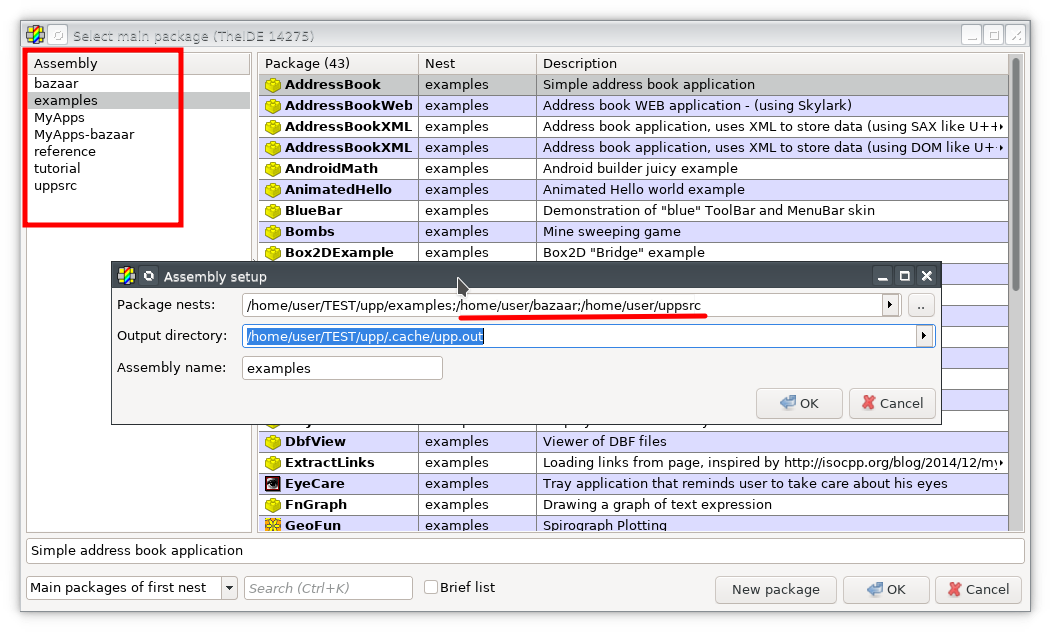The image size is (1051, 632).
Task: Click the EyeCare package eye icon
Action: 273,484
